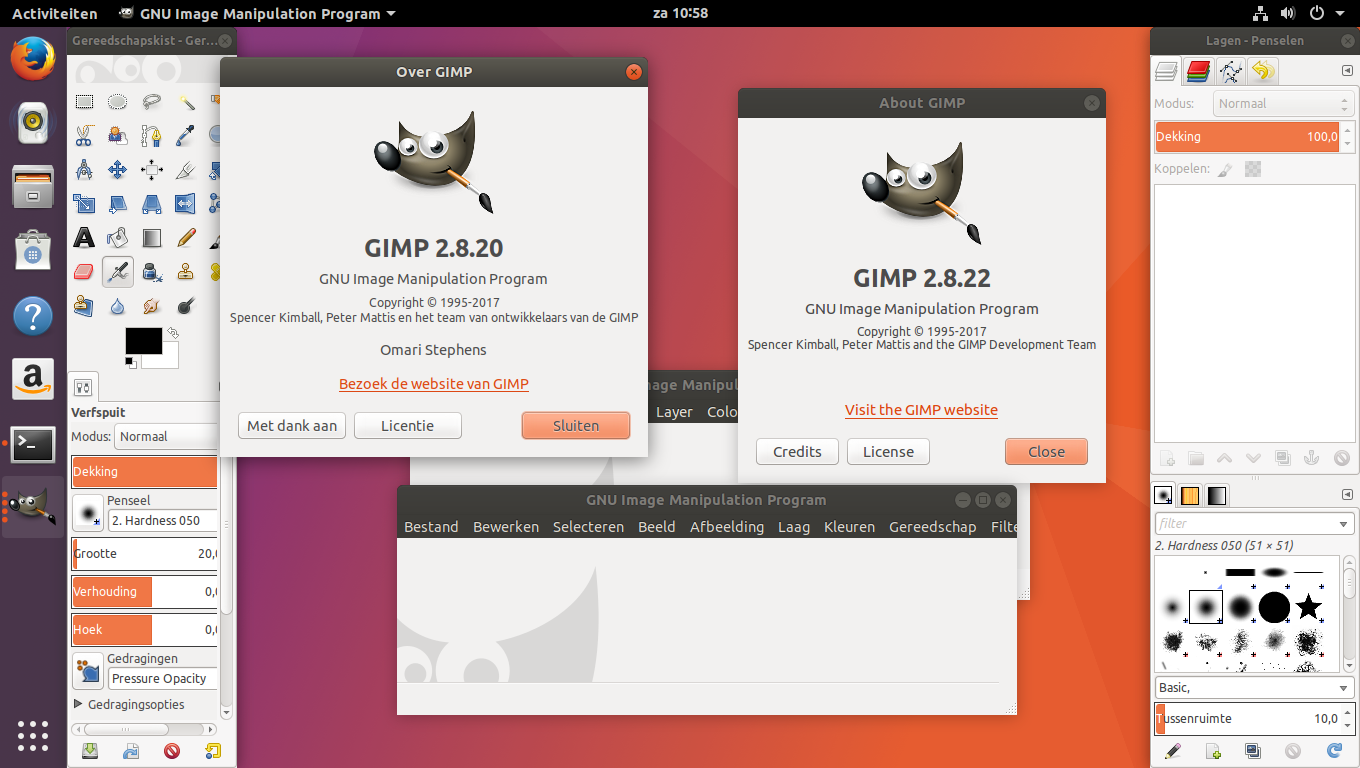This screenshot has width=1360, height=768.
Task: Select the Alignment tool
Action: pyautogui.click(x=152, y=169)
